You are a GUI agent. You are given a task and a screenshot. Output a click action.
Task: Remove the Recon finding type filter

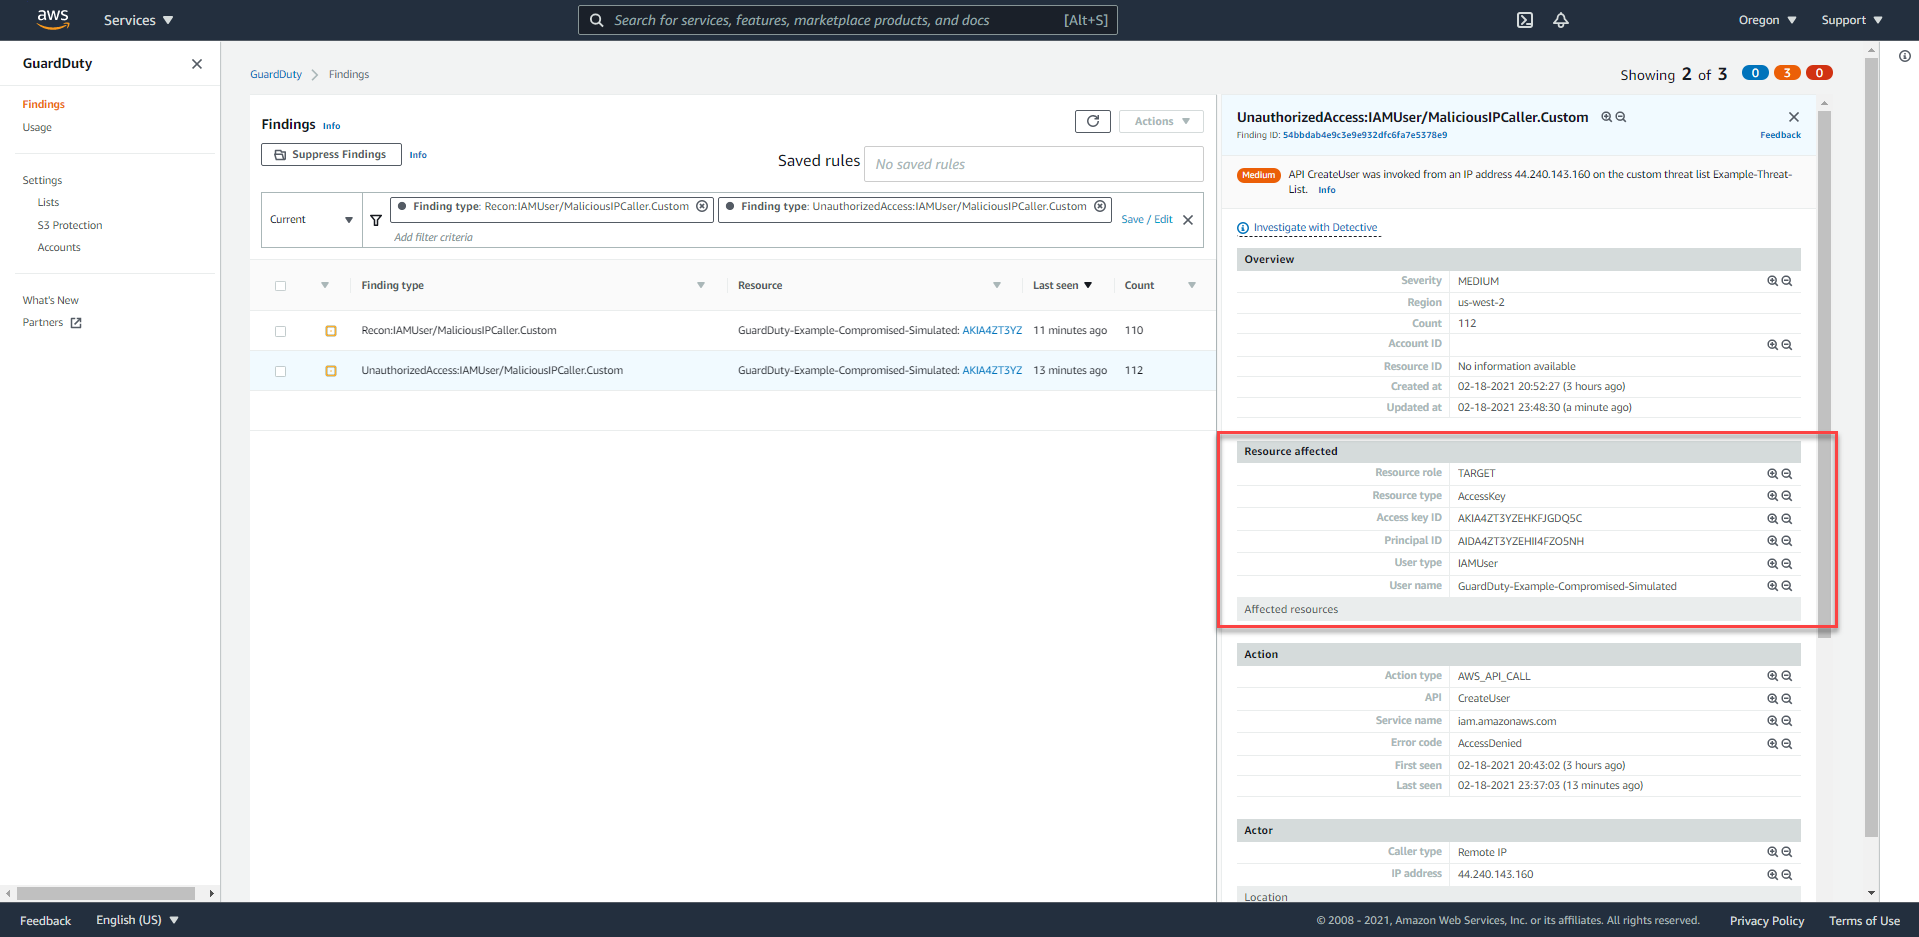702,206
